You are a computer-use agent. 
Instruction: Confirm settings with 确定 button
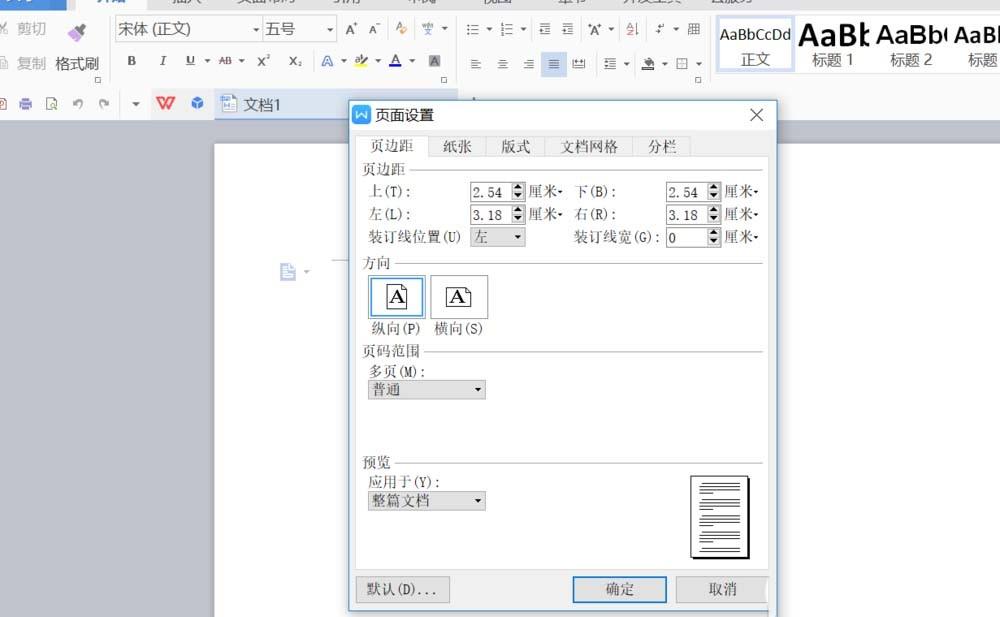[618, 589]
